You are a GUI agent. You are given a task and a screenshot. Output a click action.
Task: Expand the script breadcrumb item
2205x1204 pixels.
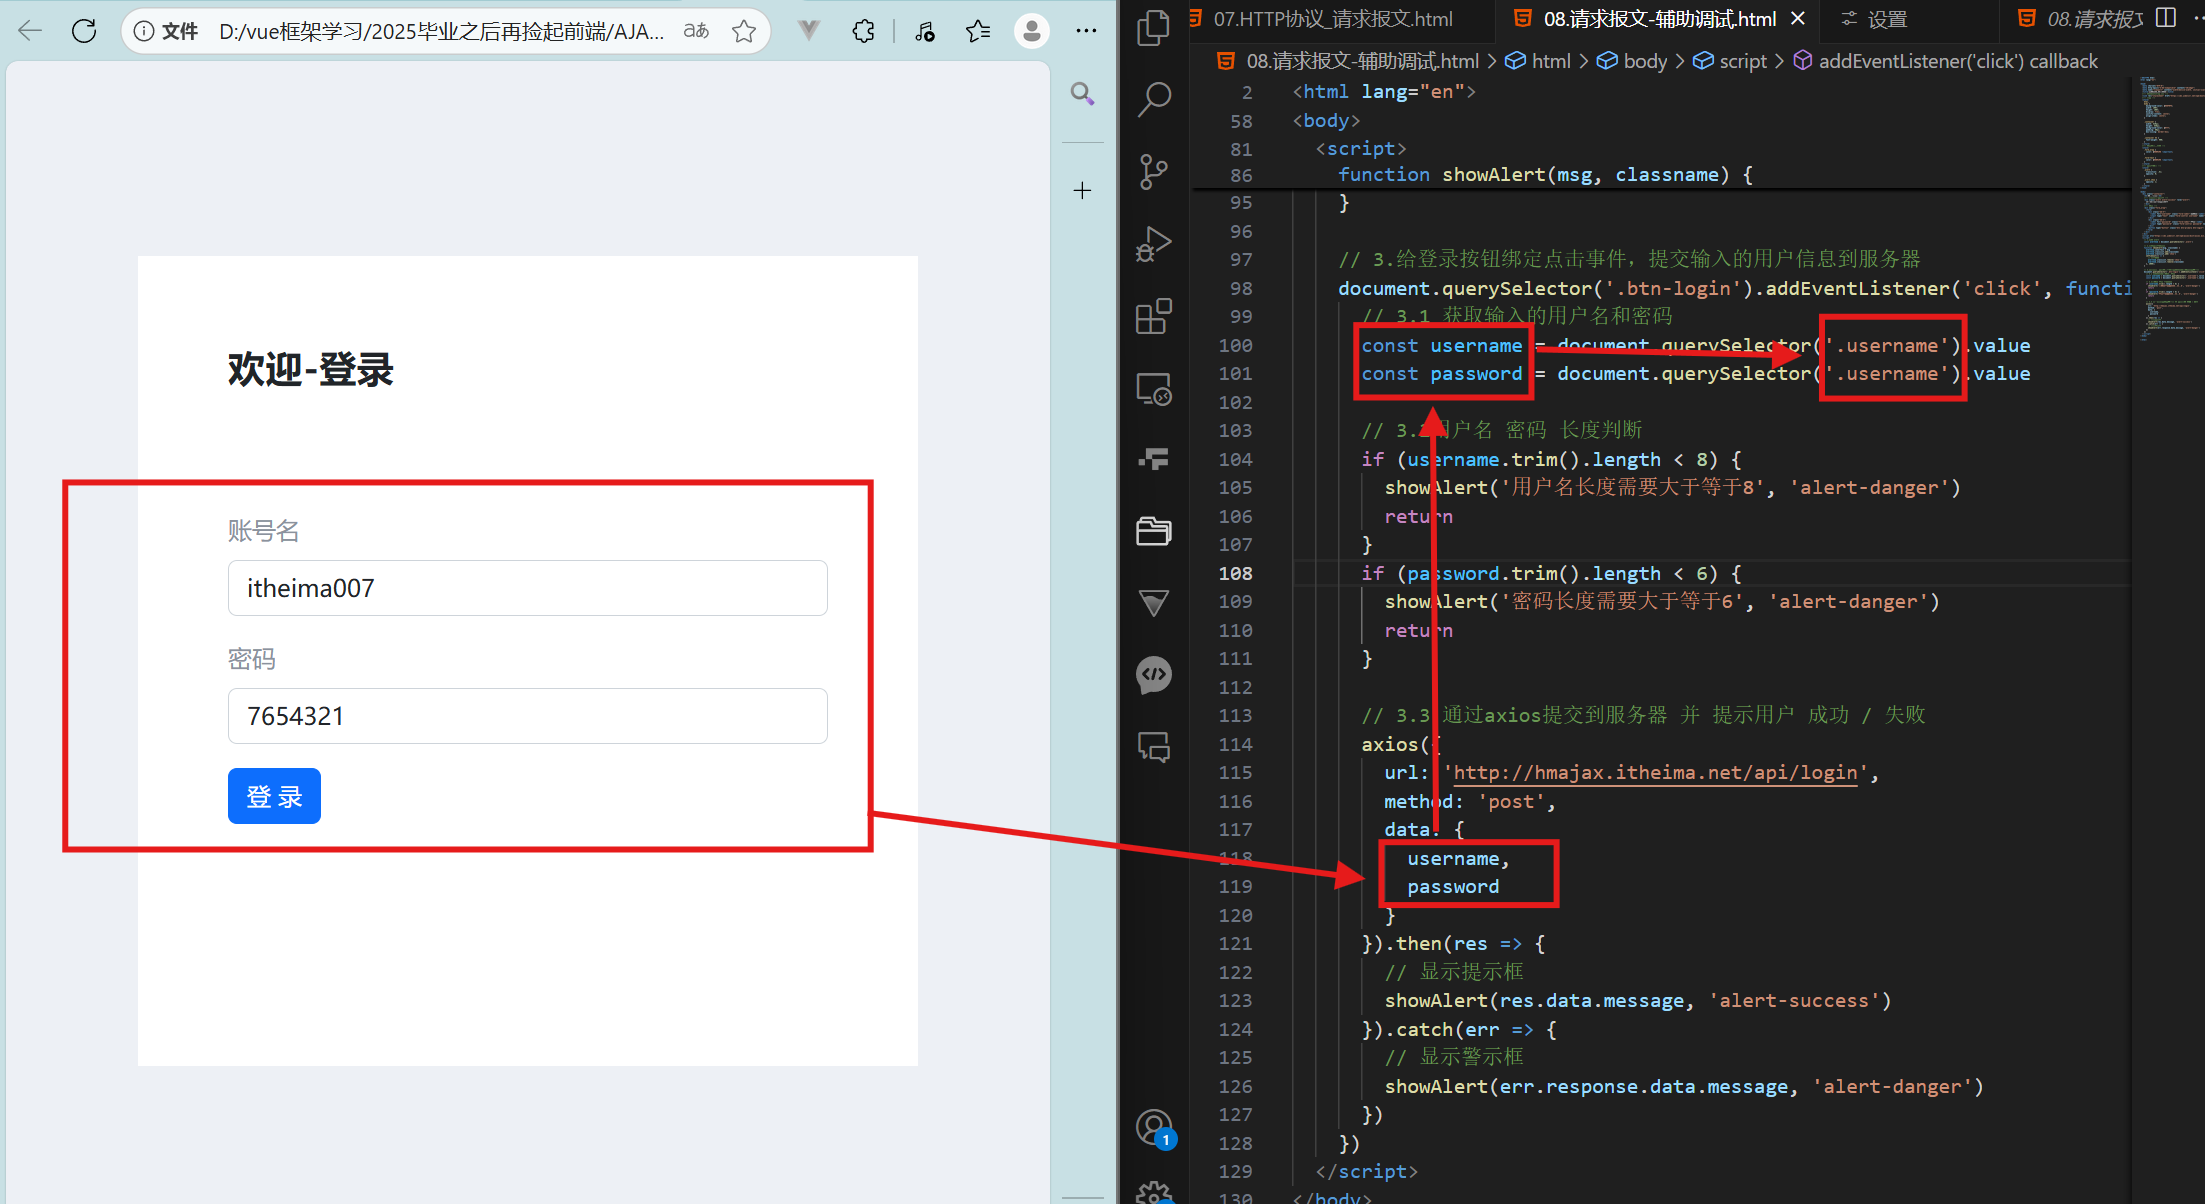pyautogui.click(x=1742, y=62)
